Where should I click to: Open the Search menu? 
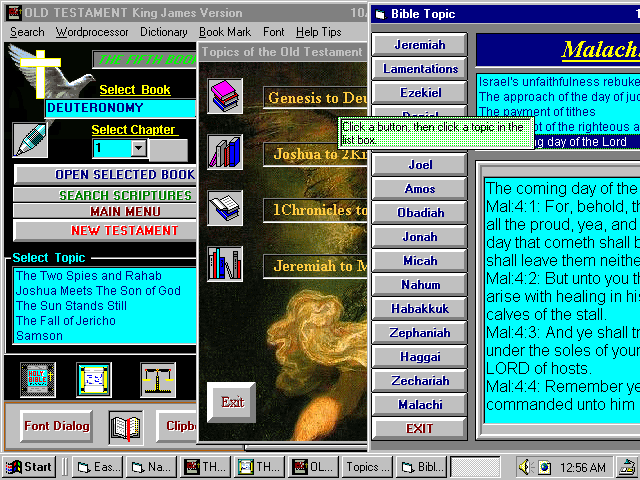[x=27, y=32]
